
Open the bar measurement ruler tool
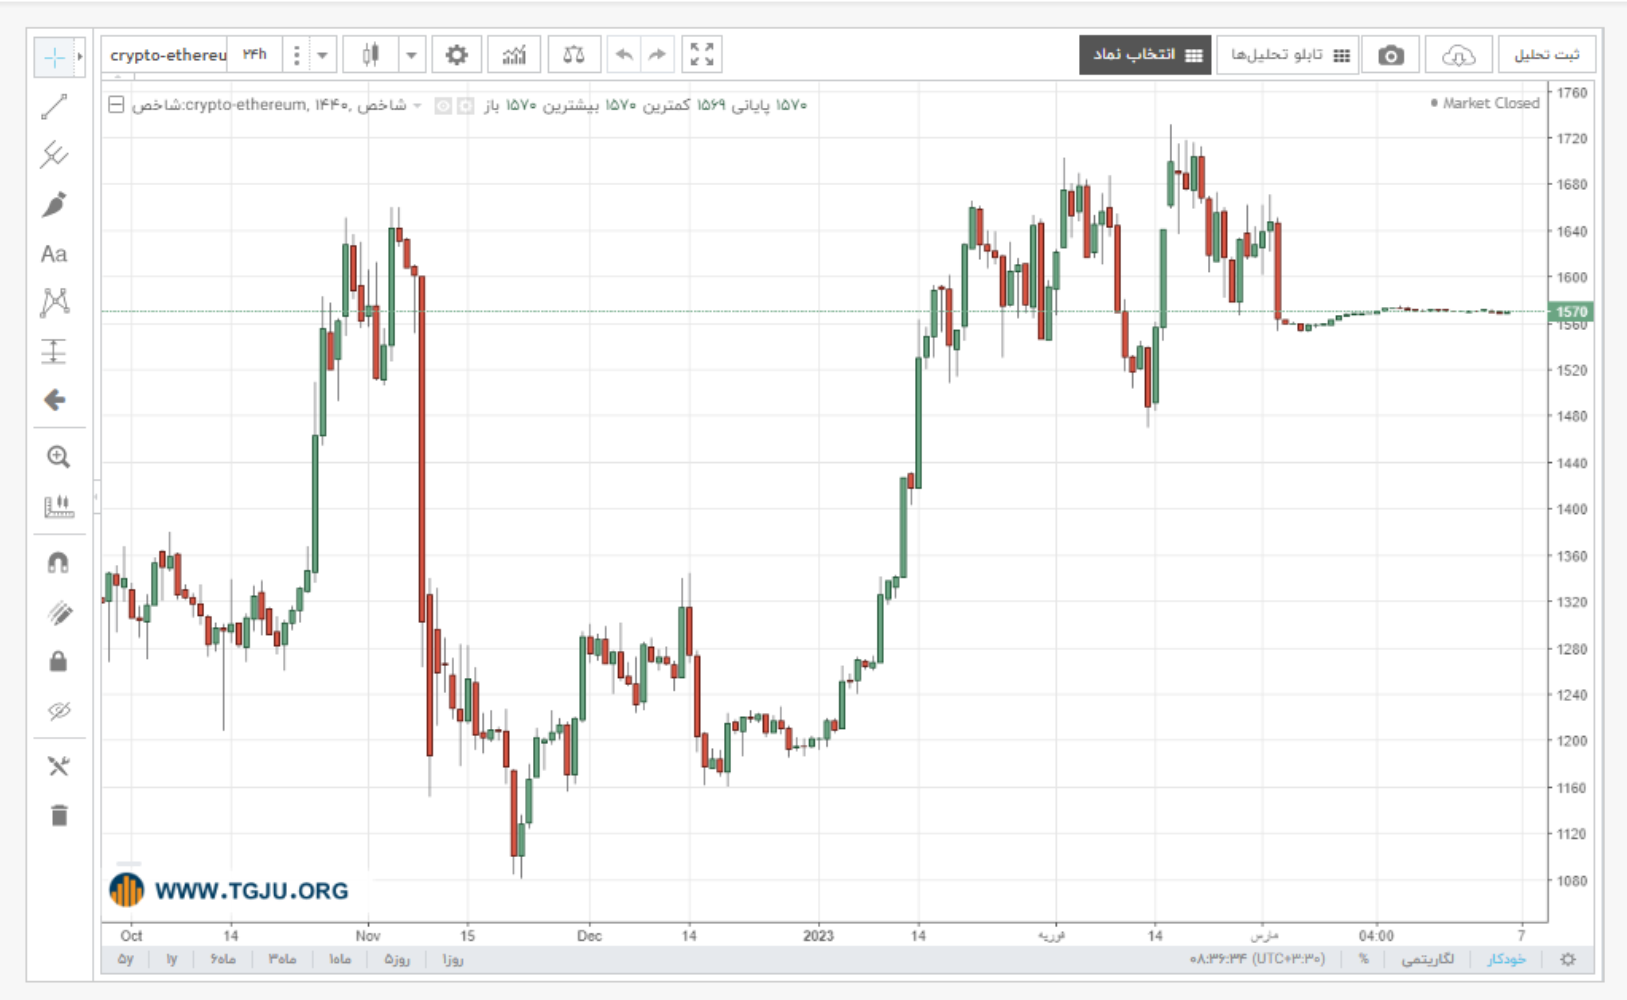58,506
